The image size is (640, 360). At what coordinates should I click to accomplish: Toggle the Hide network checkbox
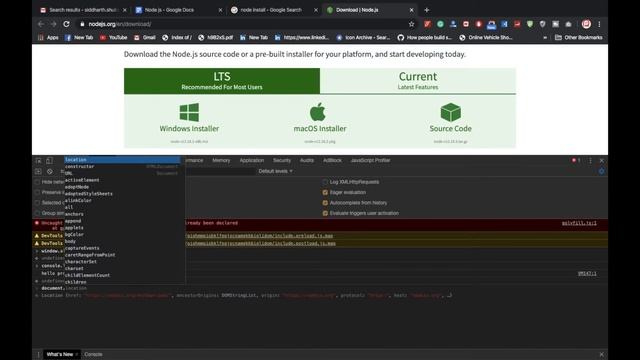click(x=38, y=182)
